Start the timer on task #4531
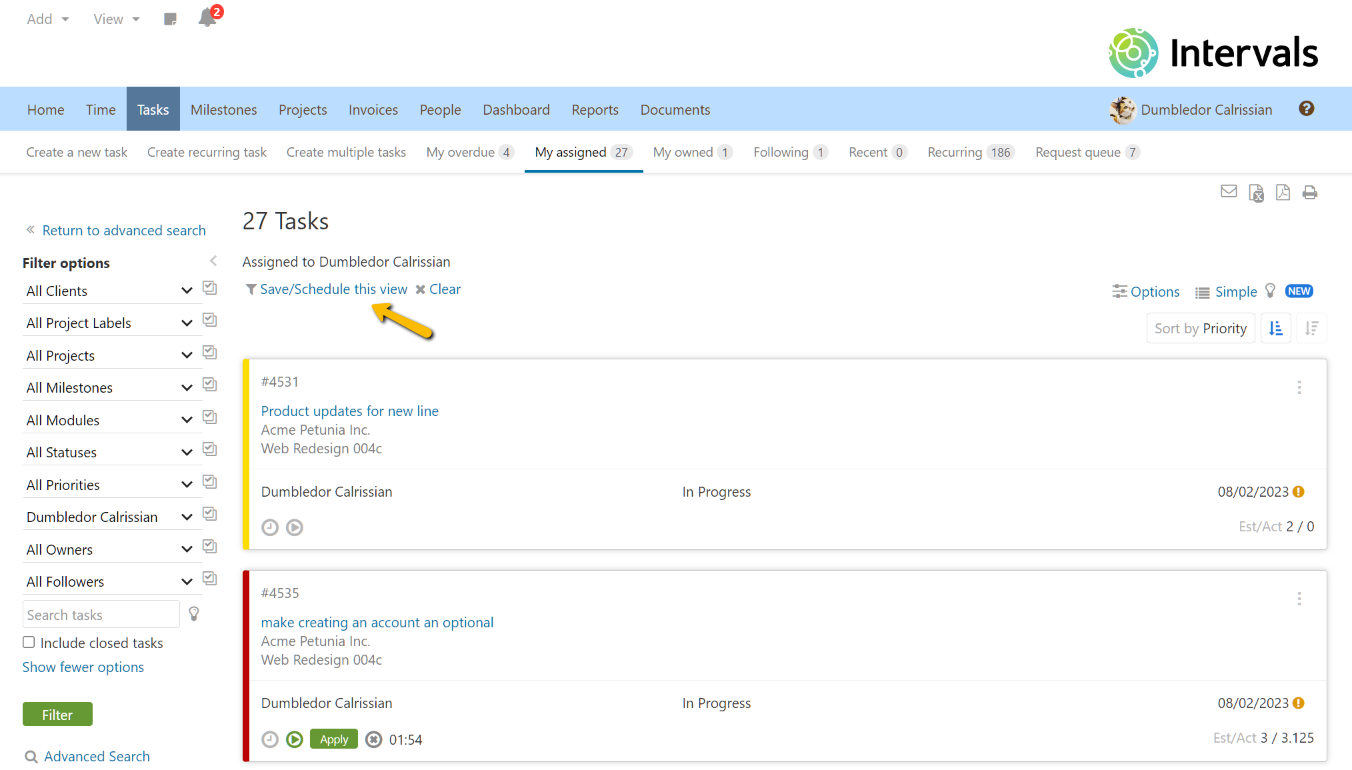The image size is (1352, 770). 294,527
